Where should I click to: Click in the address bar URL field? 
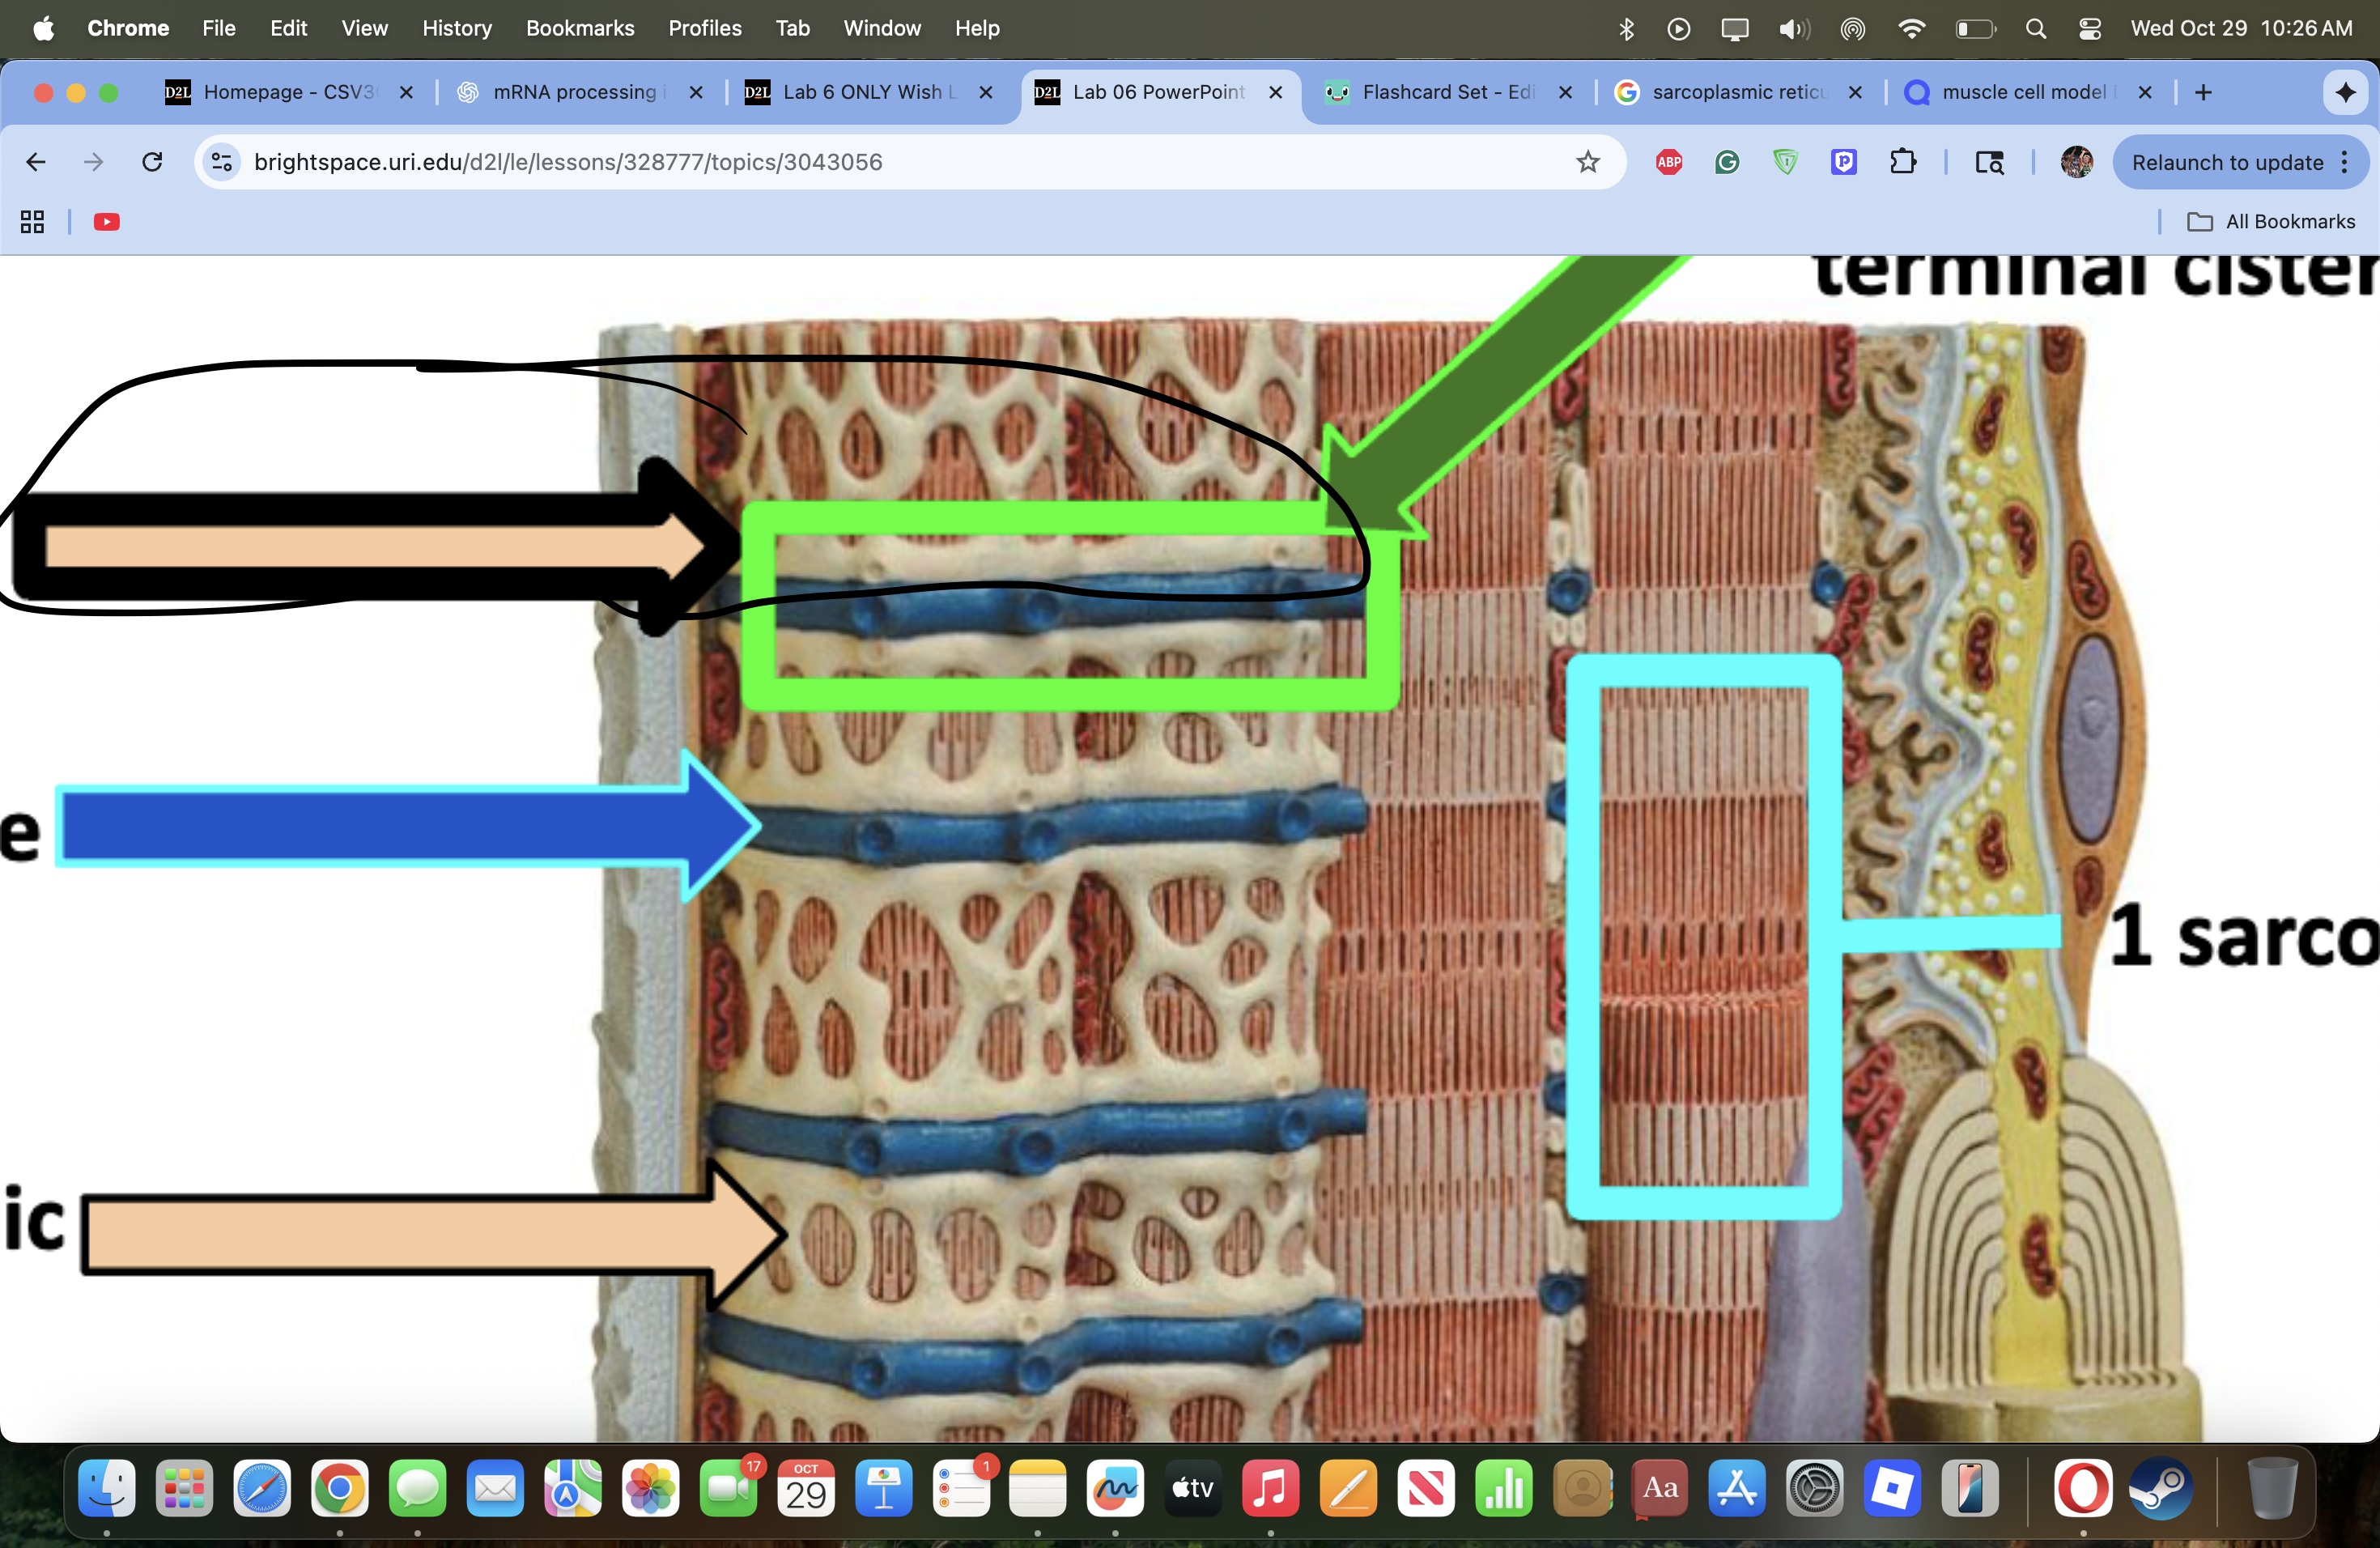coord(800,162)
